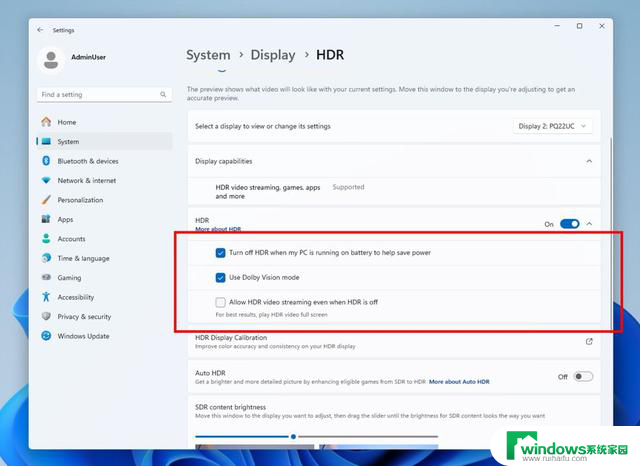Select Privacy & security
The image size is (640, 466).
click(104, 317)
